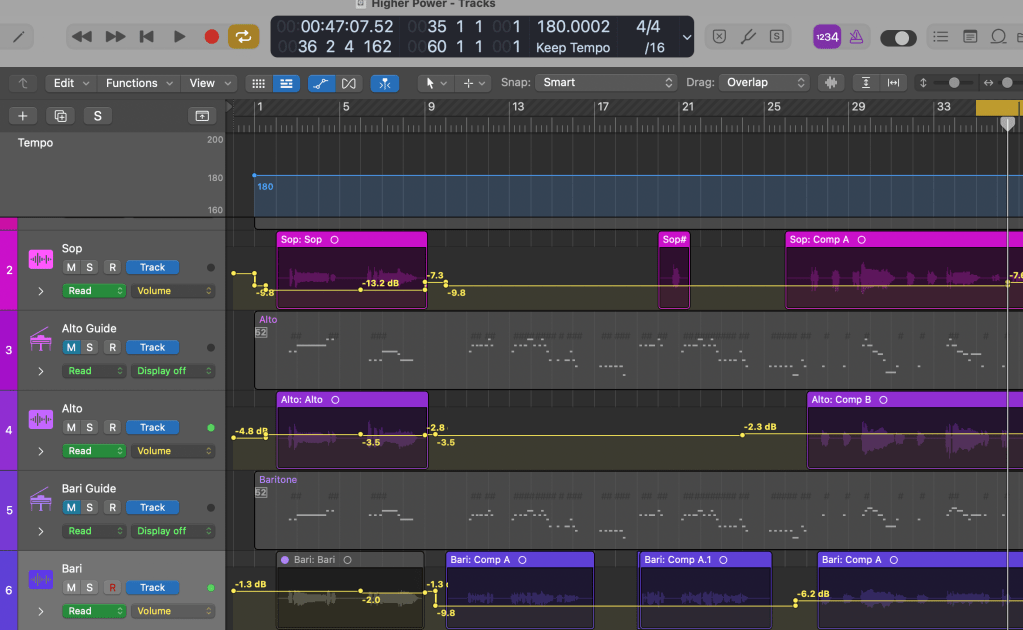This screenshot has height=630, width=1023.
Task: Click the Track button on Alto Guide
Action: coord(152,347)
